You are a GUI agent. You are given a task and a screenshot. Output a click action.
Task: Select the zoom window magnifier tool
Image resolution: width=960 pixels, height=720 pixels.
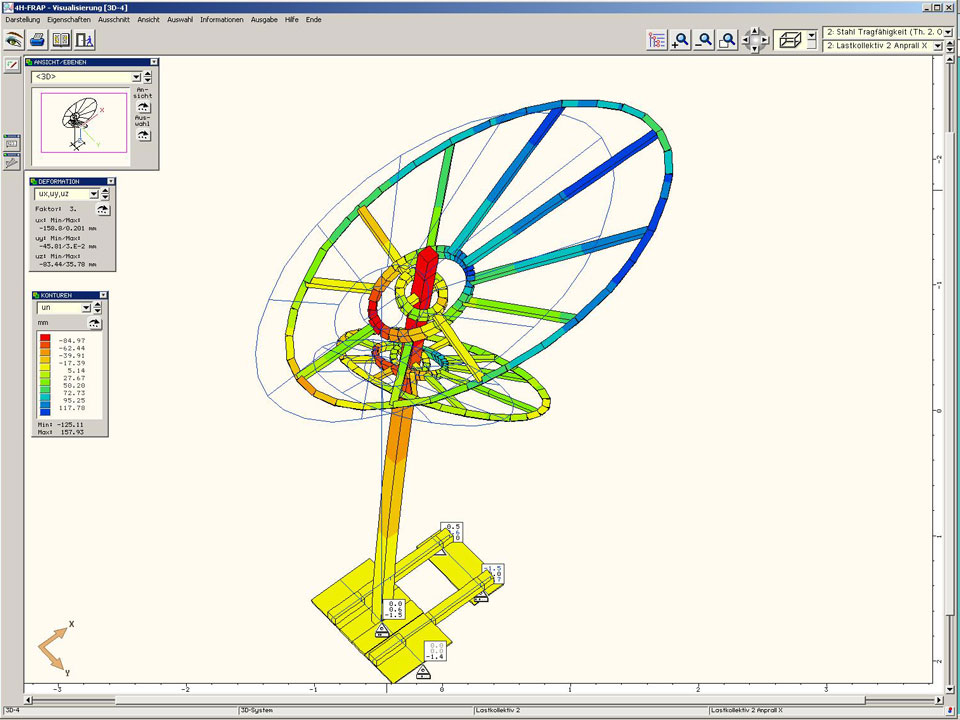(x=728, y=40)
